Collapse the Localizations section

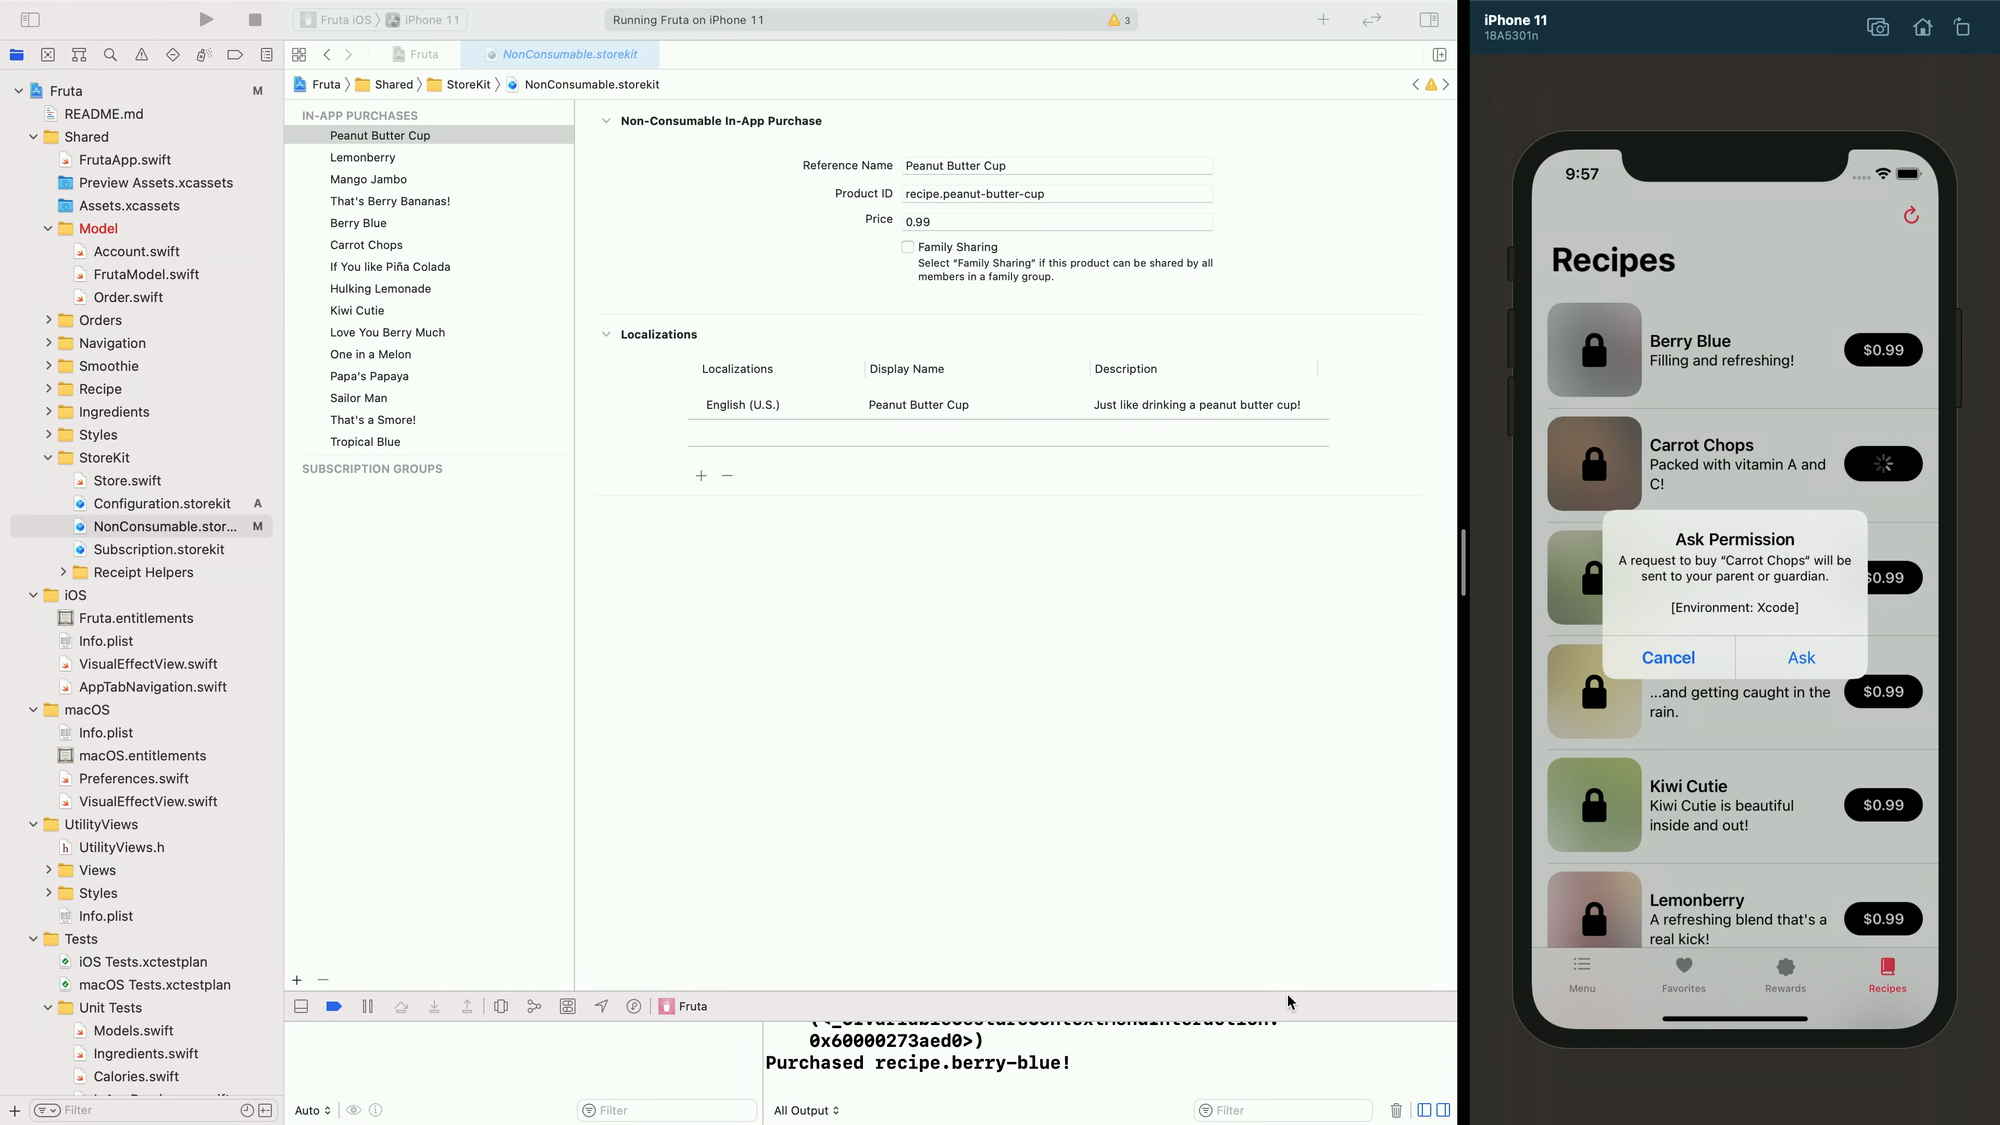pyautogui.click(x=605, y=334)
